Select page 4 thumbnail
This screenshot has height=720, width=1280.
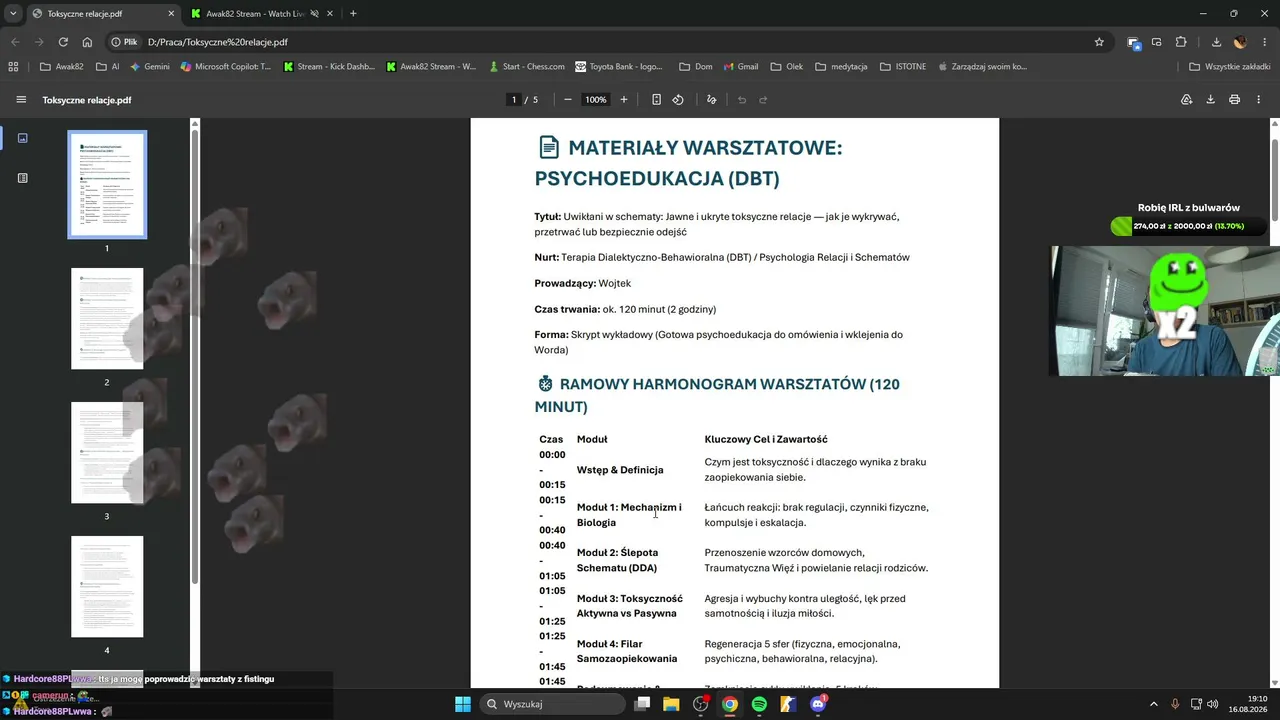pos(107,586)
